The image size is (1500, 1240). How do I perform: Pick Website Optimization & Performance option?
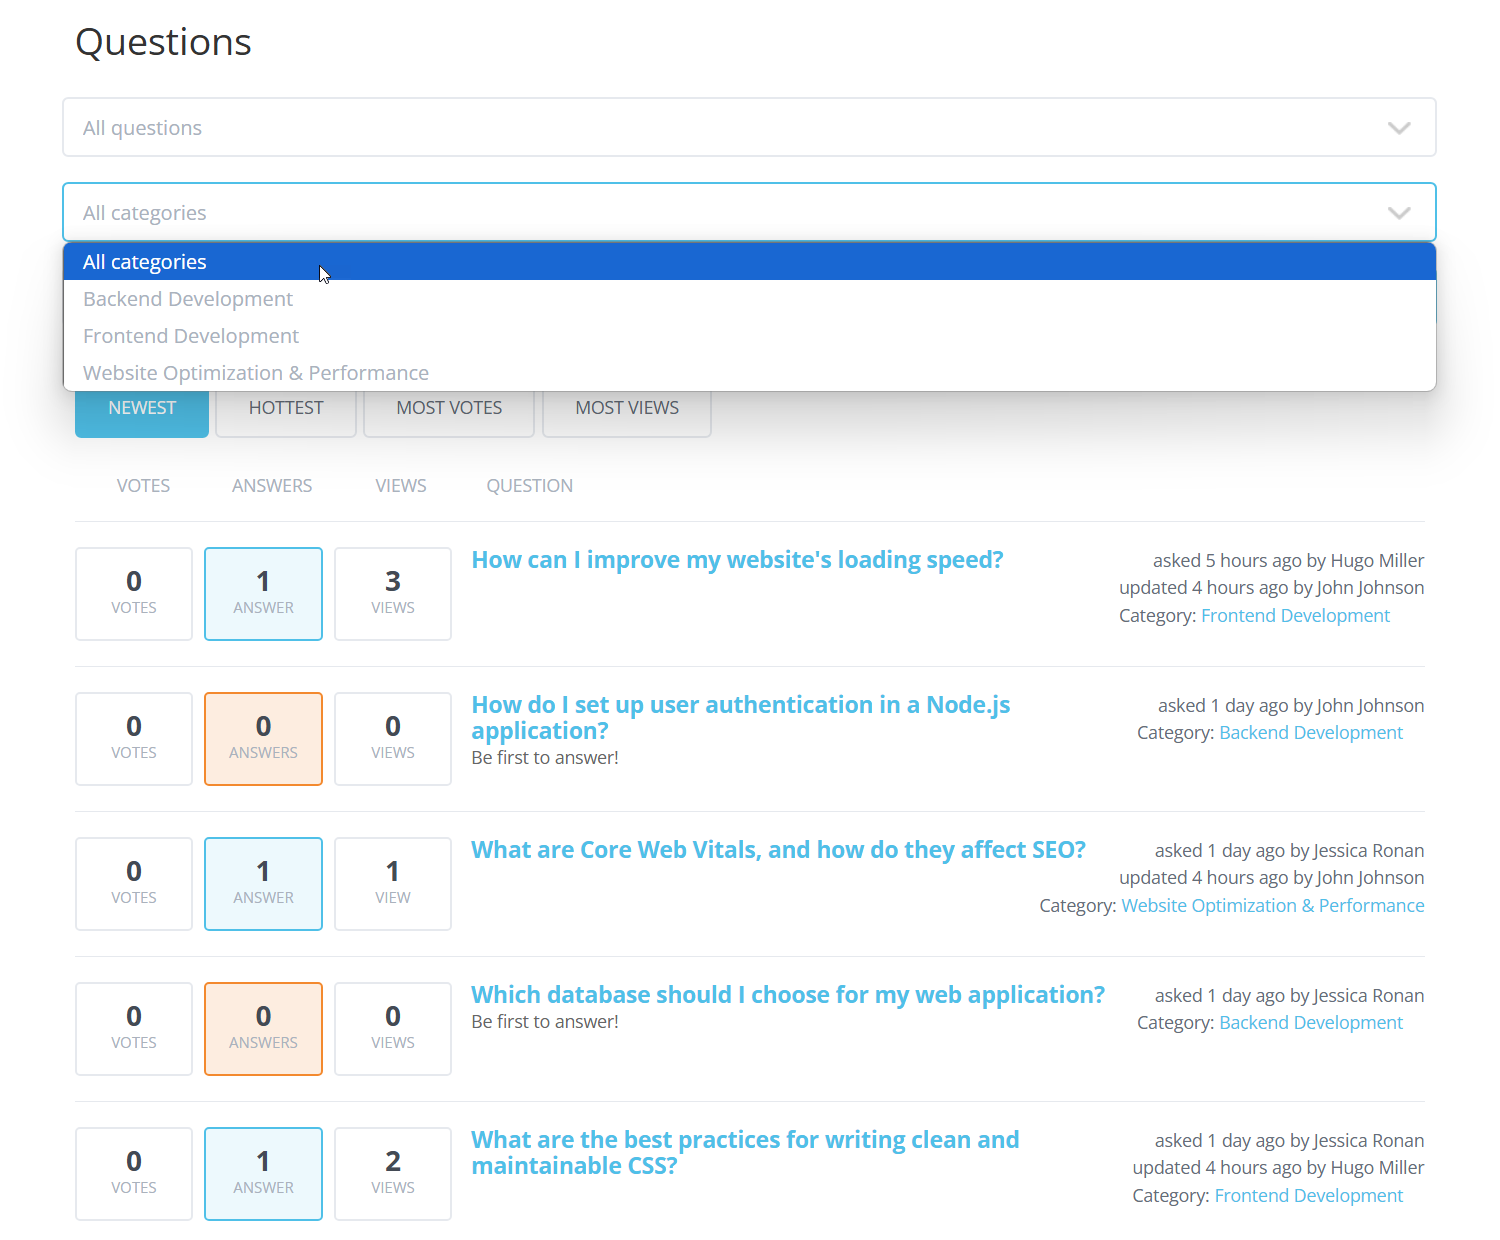click(x=749, y=373)
